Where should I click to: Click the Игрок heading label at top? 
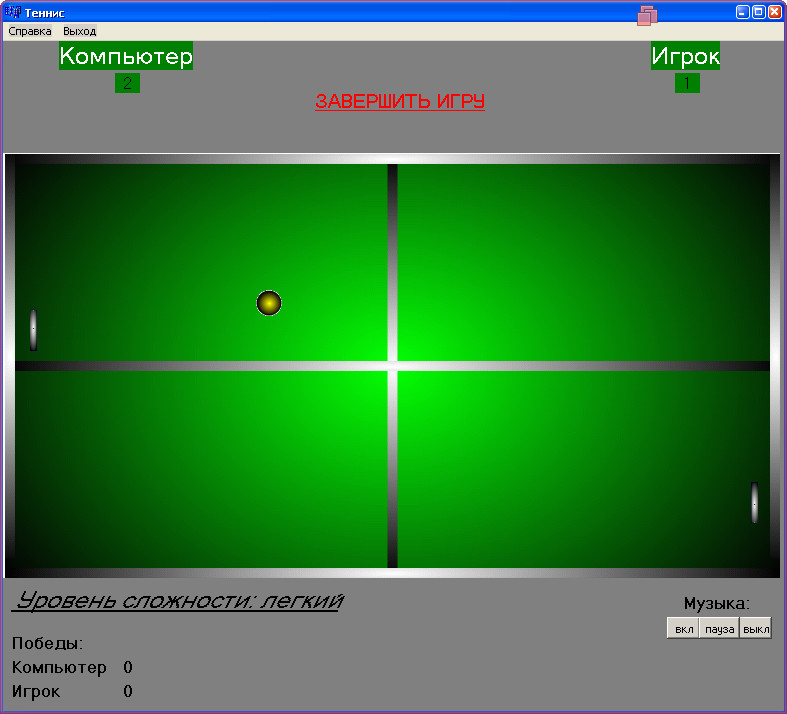pos(686,56)
